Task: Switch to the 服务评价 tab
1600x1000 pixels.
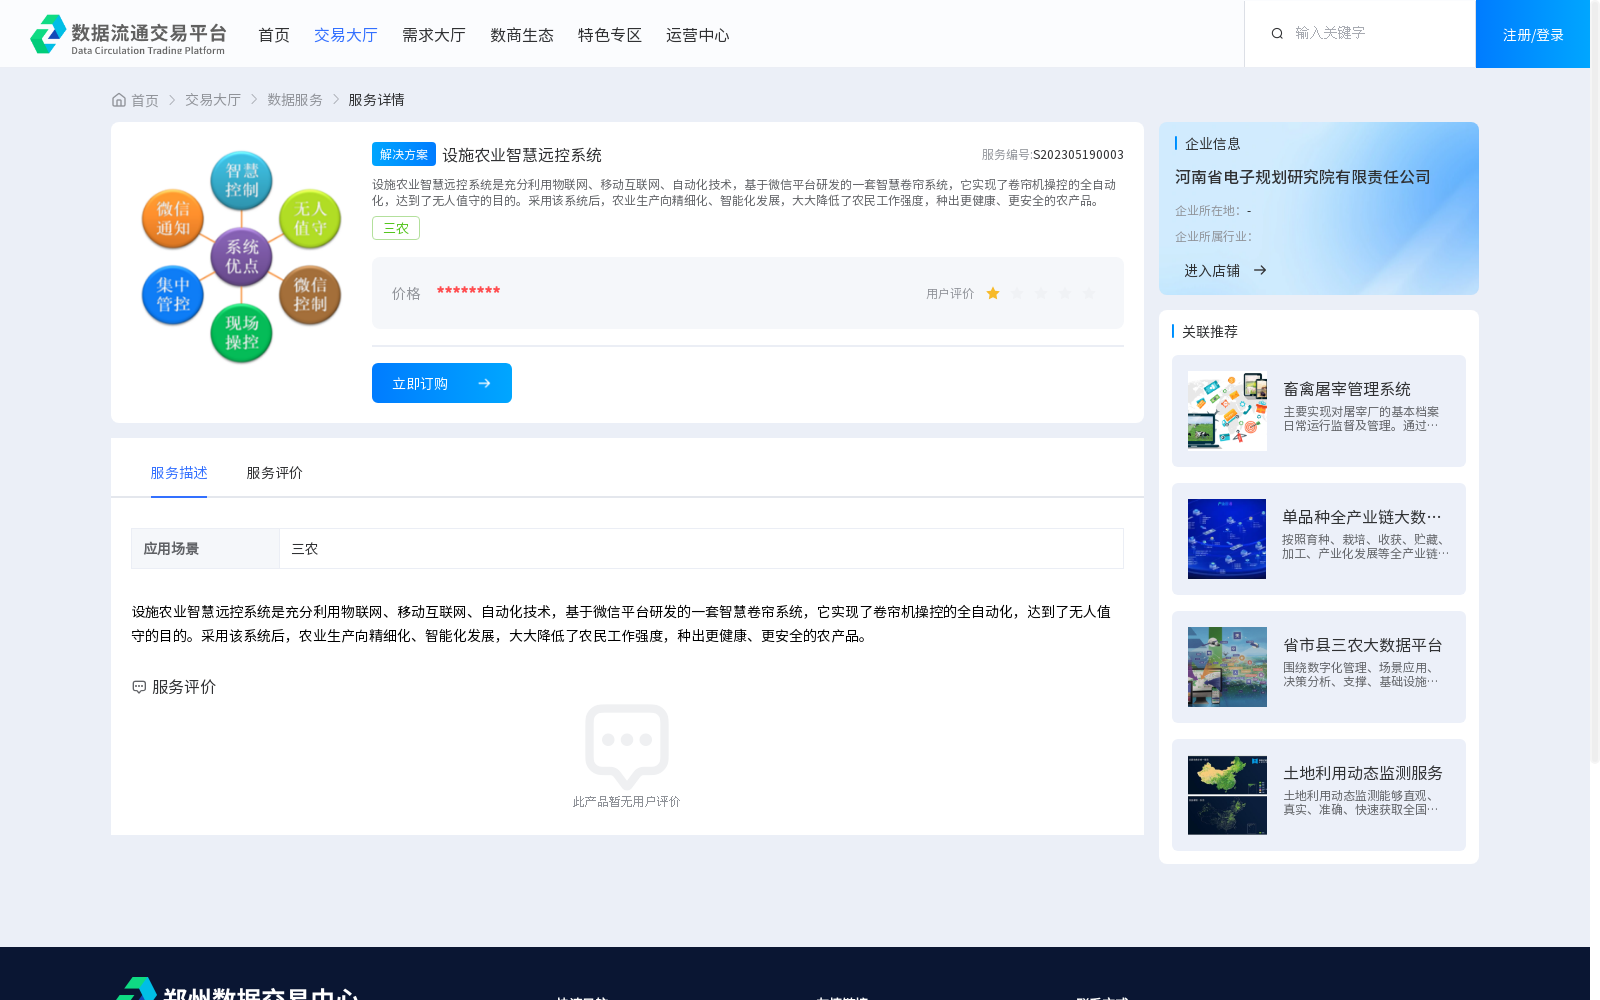Action: [275, 473]
